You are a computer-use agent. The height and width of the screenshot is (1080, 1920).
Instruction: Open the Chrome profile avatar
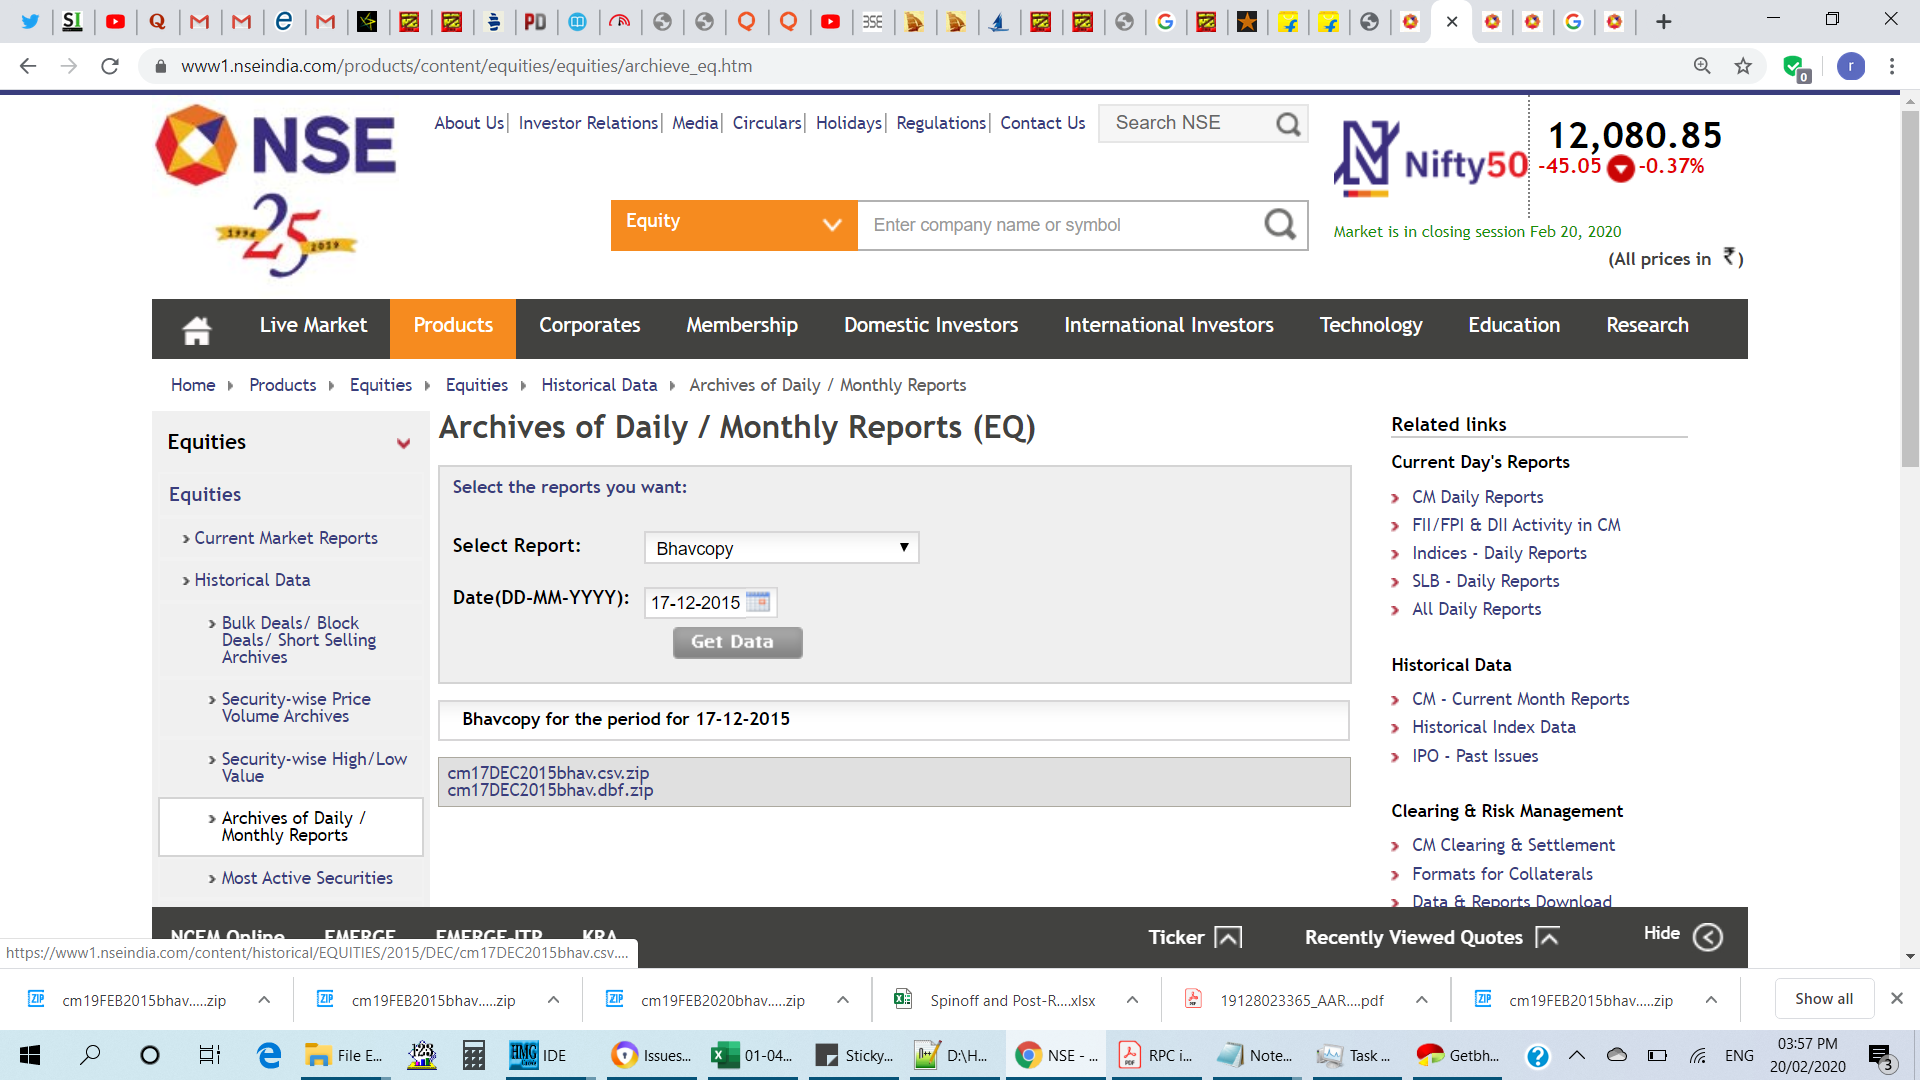[x=1851, y=66]
